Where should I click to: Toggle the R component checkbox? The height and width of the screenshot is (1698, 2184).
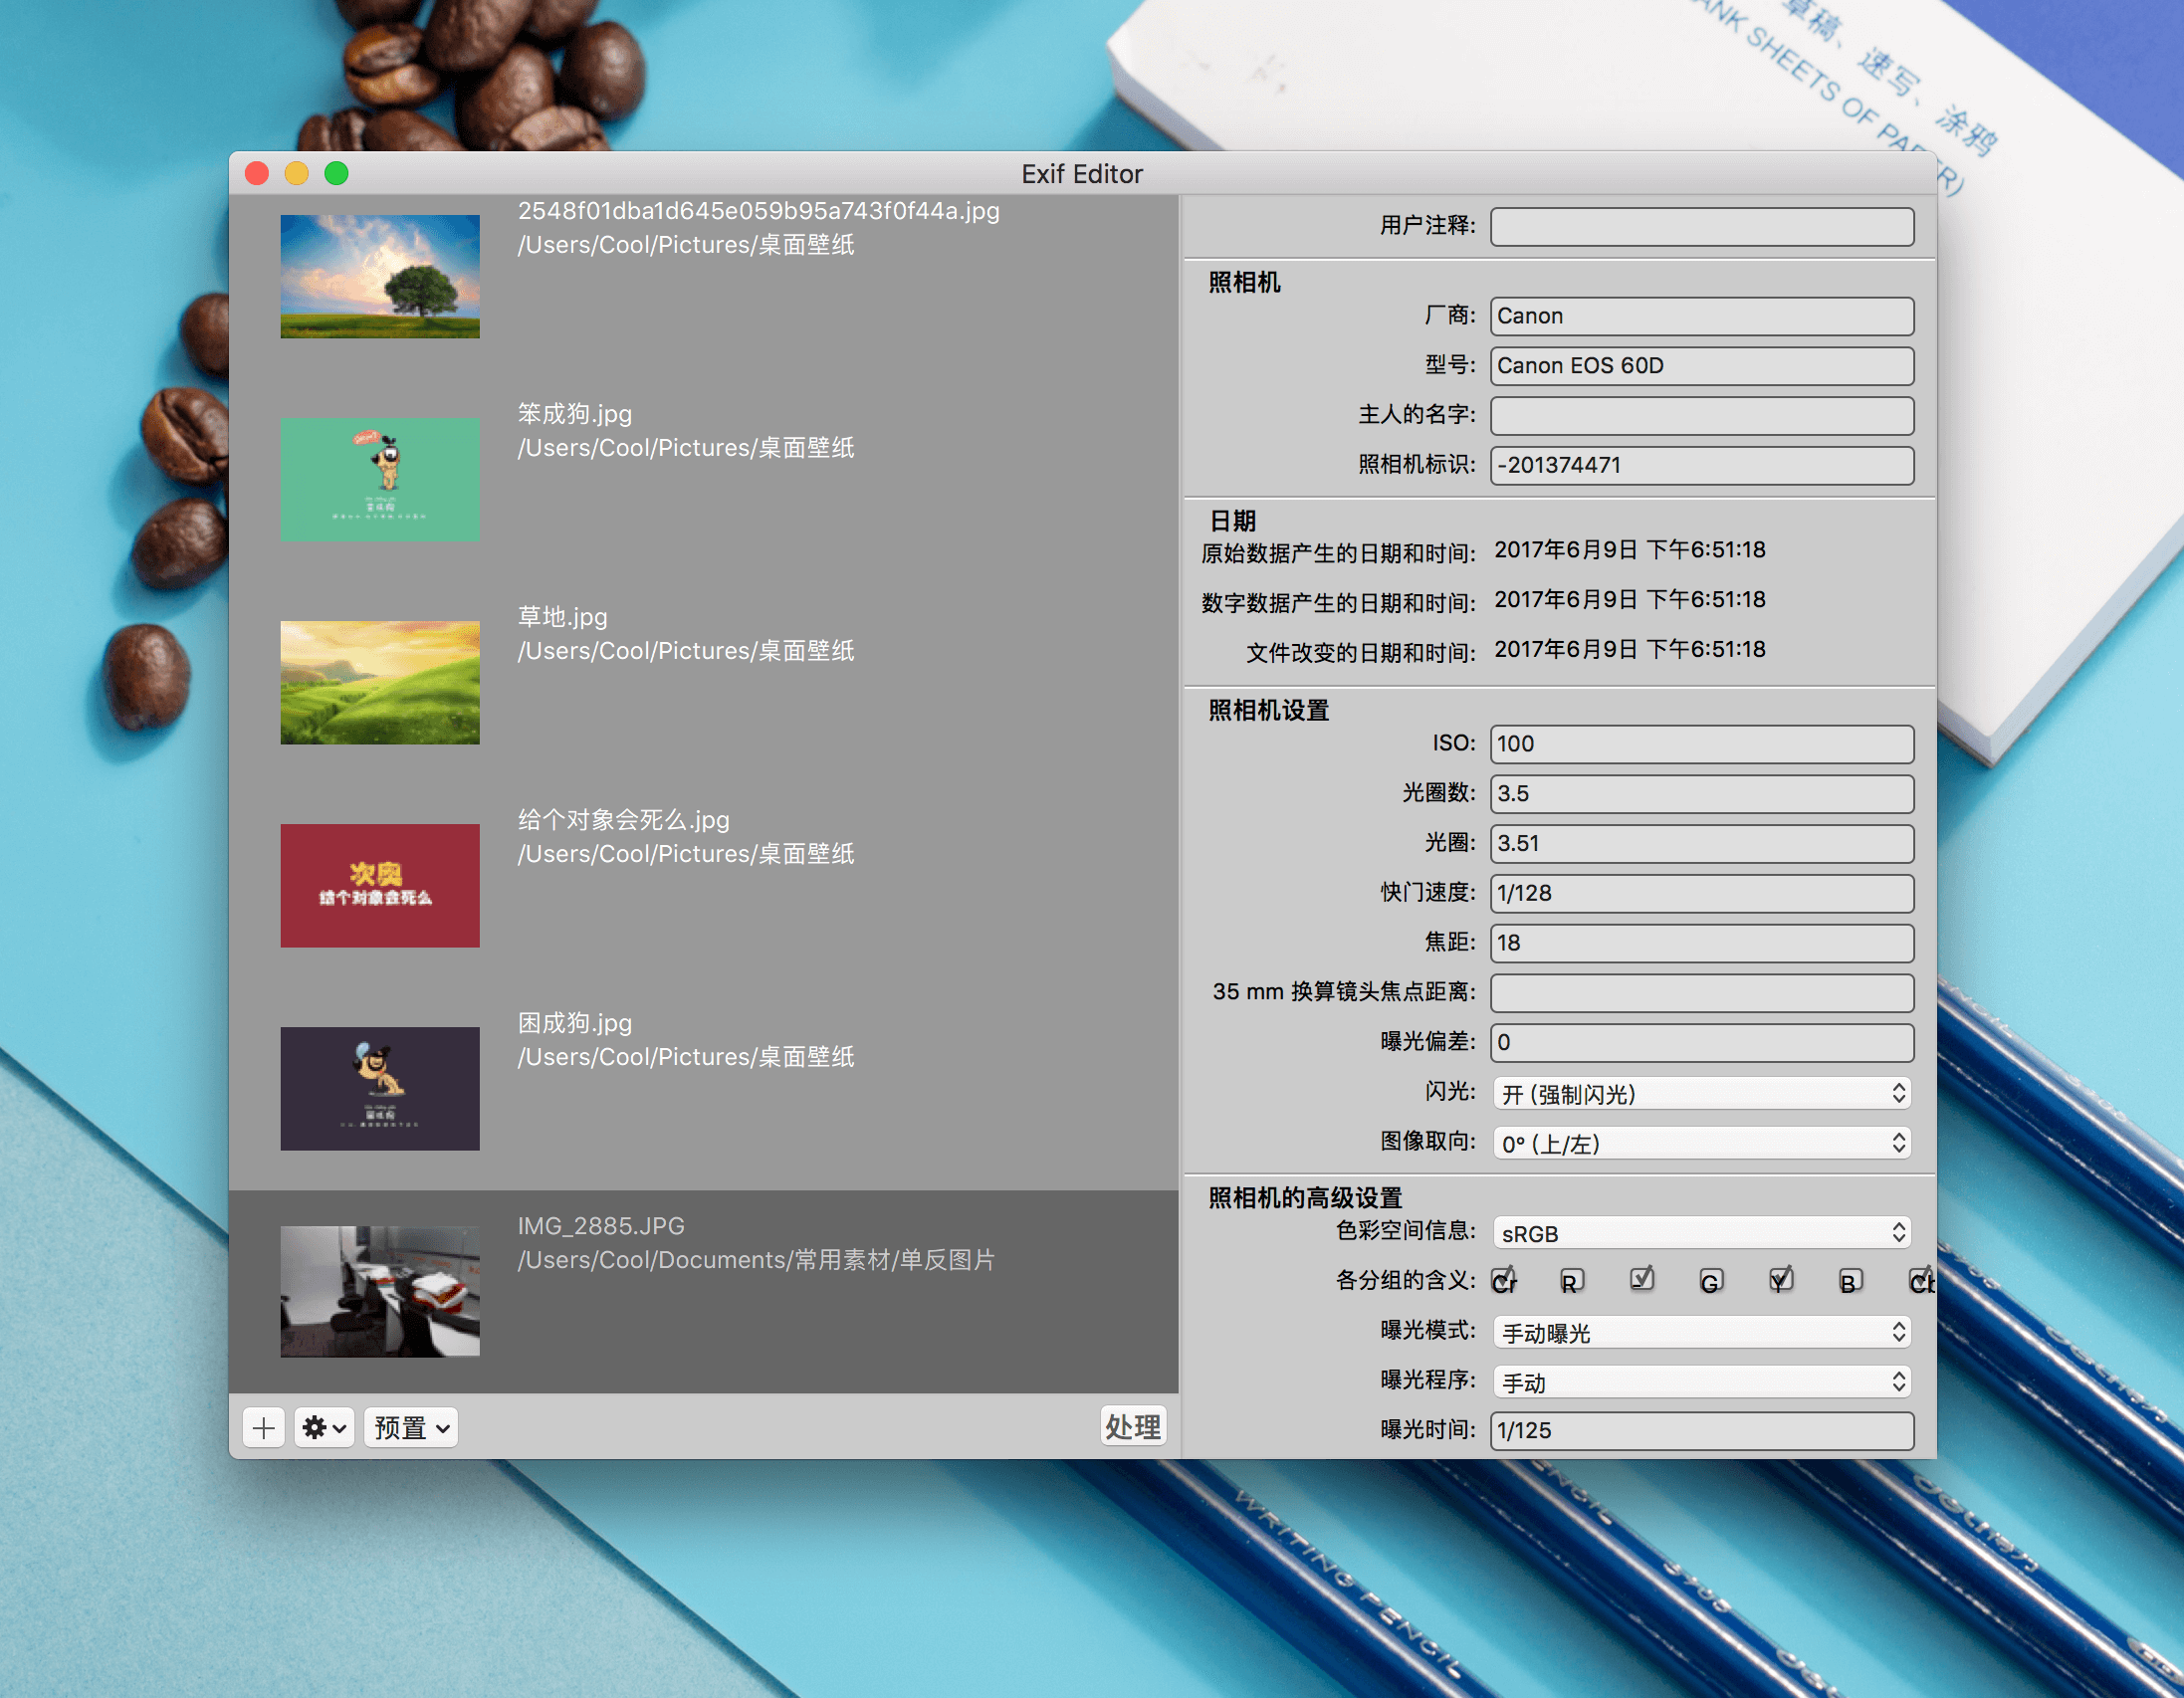1572,1281
